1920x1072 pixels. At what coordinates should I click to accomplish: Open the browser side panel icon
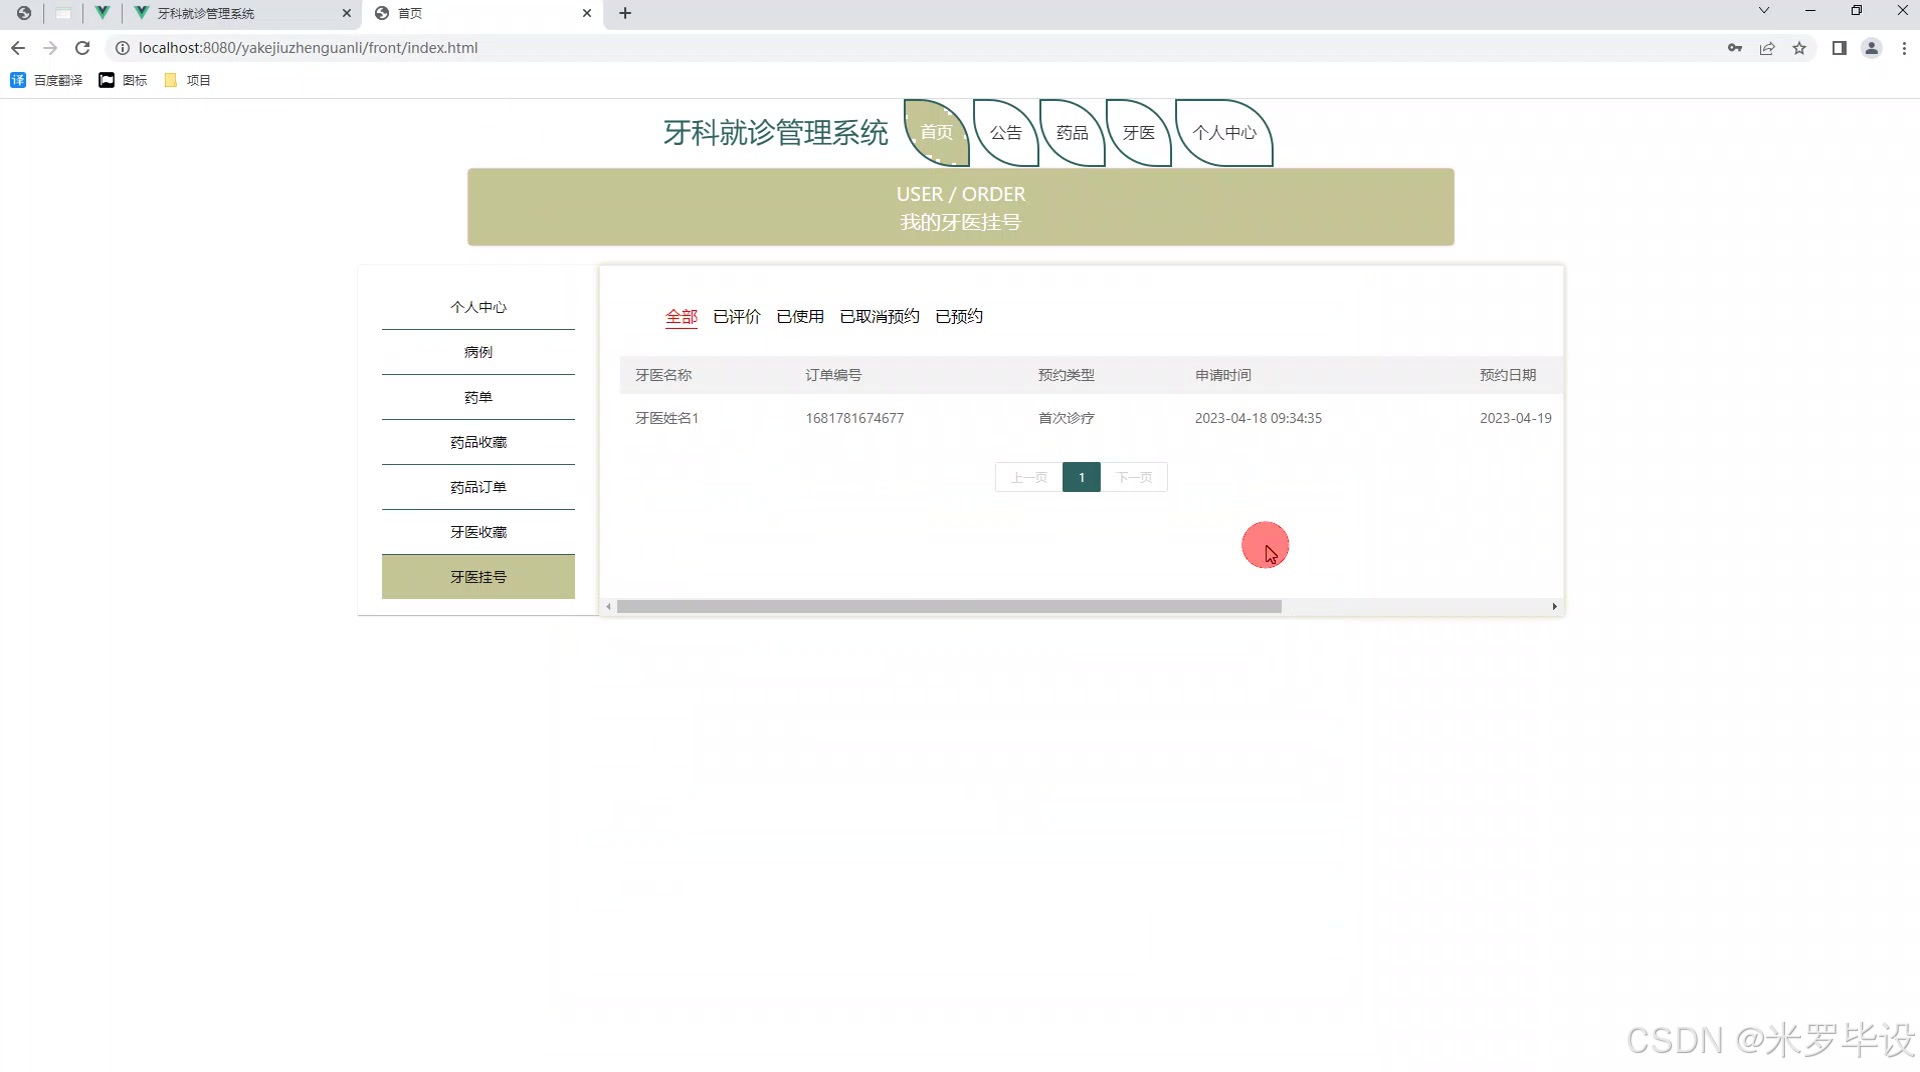(1840, 47)
